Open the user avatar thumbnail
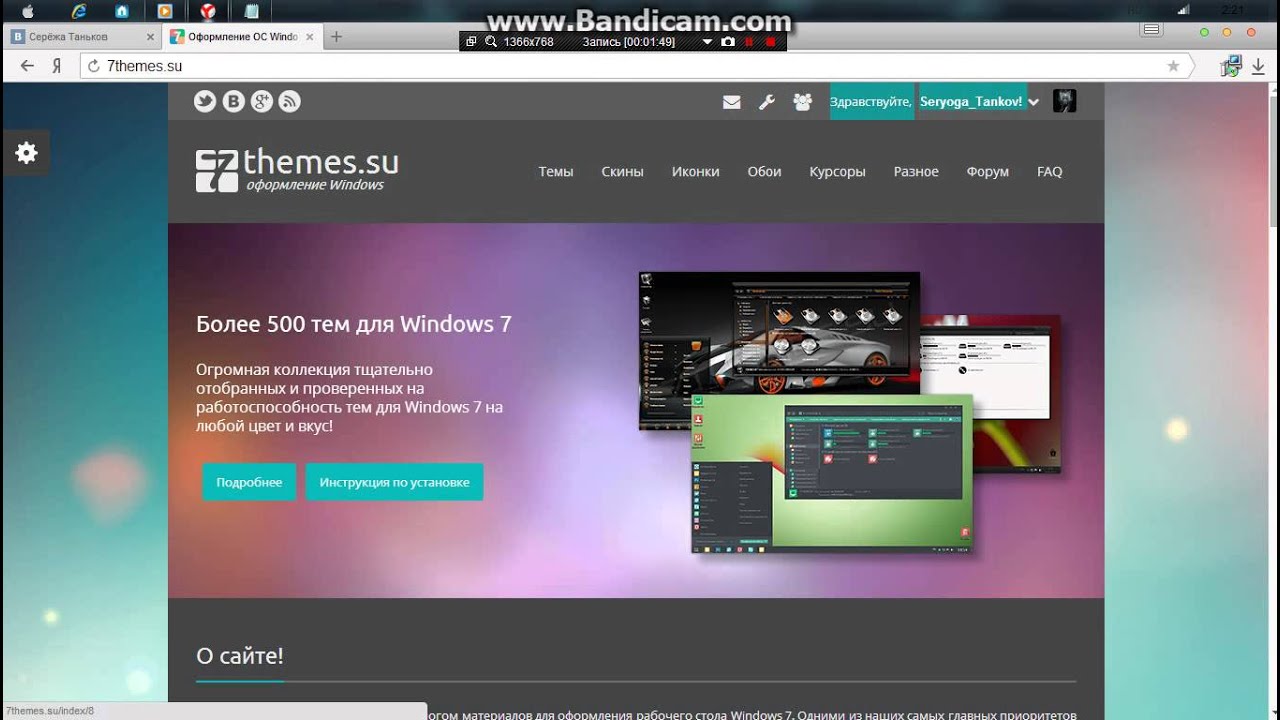Screen dimensions: 1280x720 (1065, 101)
